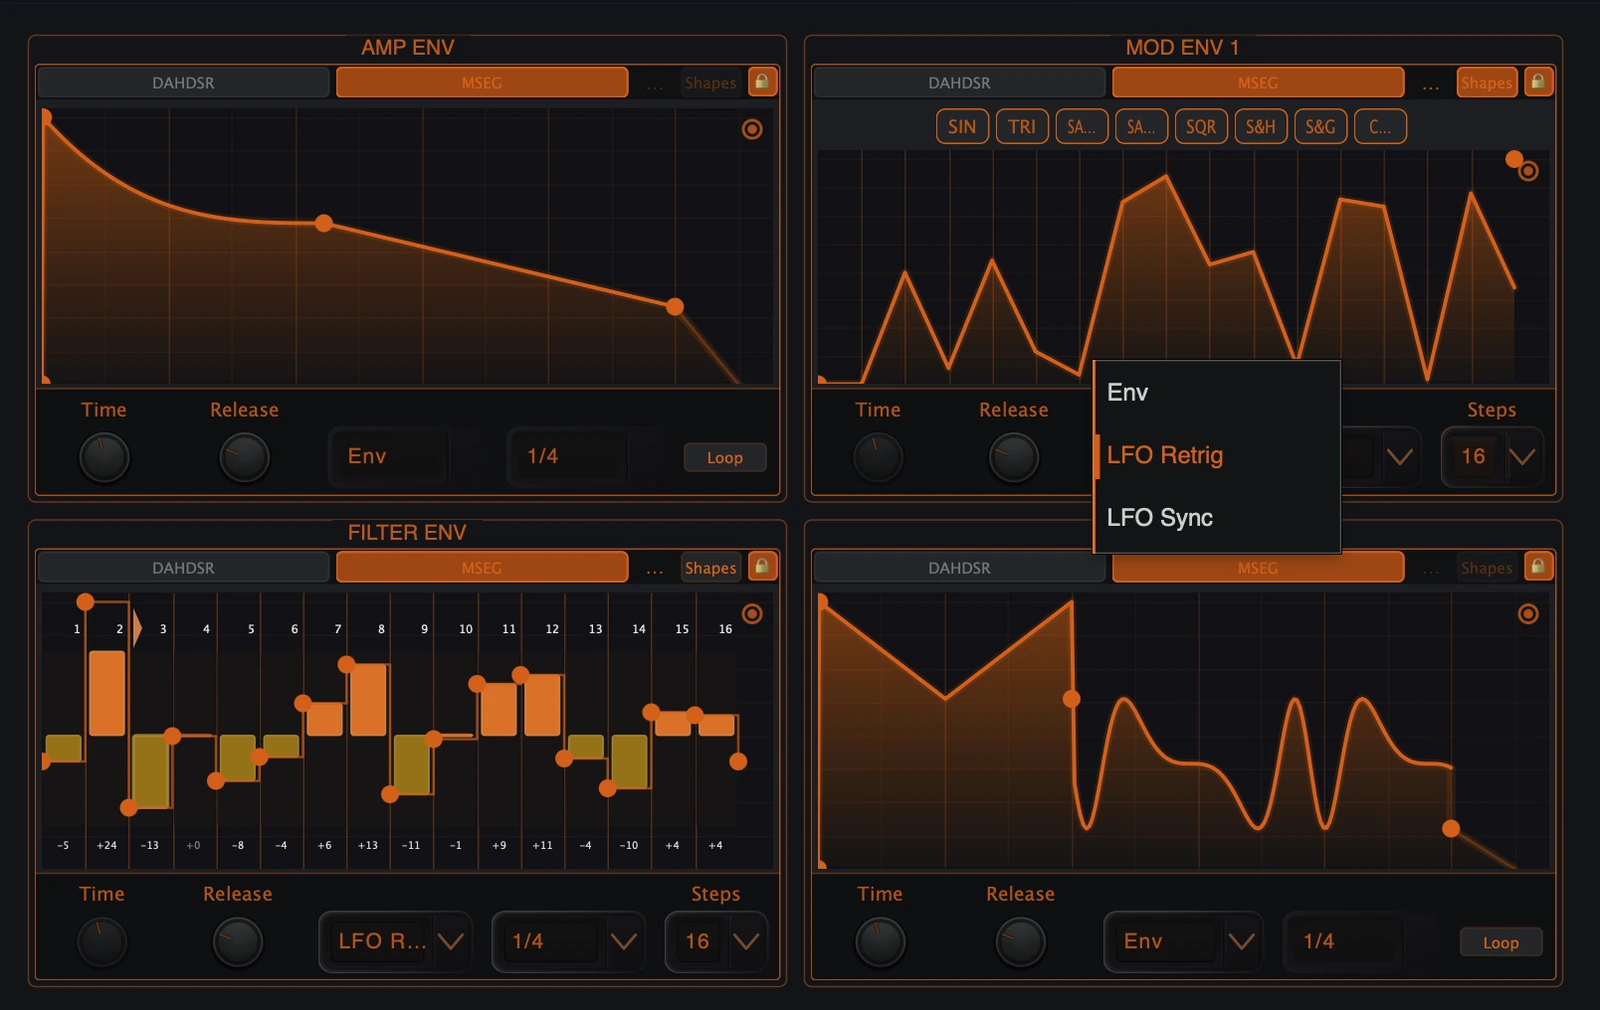Viewport: 1600px width, 1010px height.
Task: Click the circular target icon in AMP ENV graph
Action: pyautogui.click(x=752, y=129)
